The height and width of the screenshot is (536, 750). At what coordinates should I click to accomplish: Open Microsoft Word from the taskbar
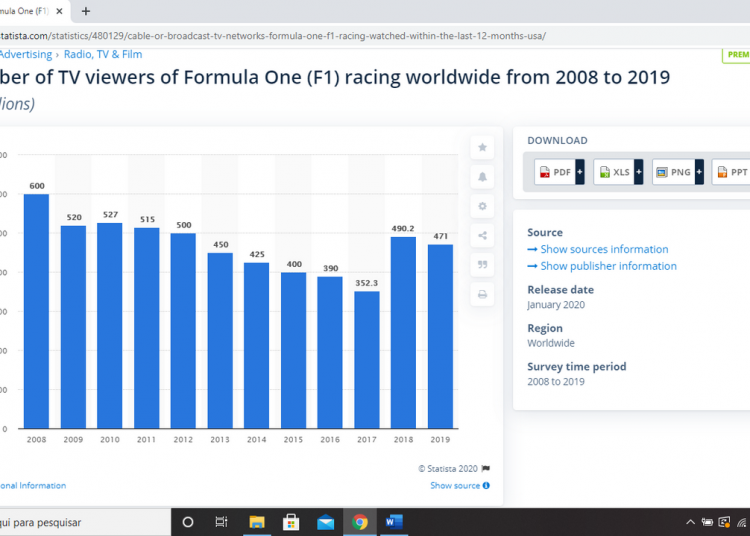pos(393,522)
